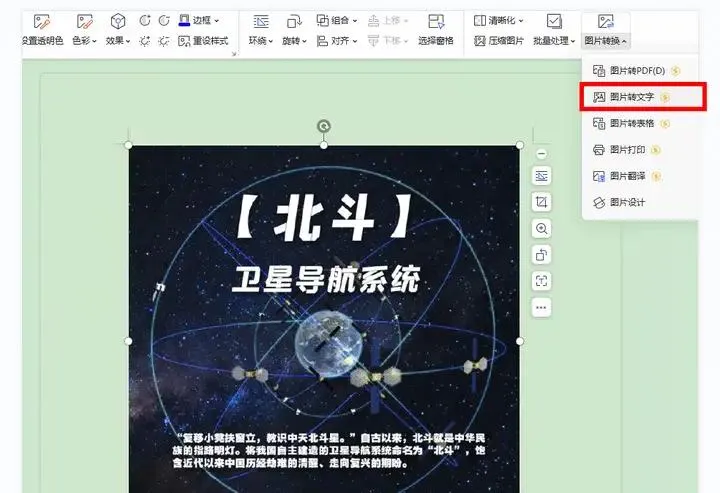Select 图片转PDF(D) from the menu

coord(640,71)
